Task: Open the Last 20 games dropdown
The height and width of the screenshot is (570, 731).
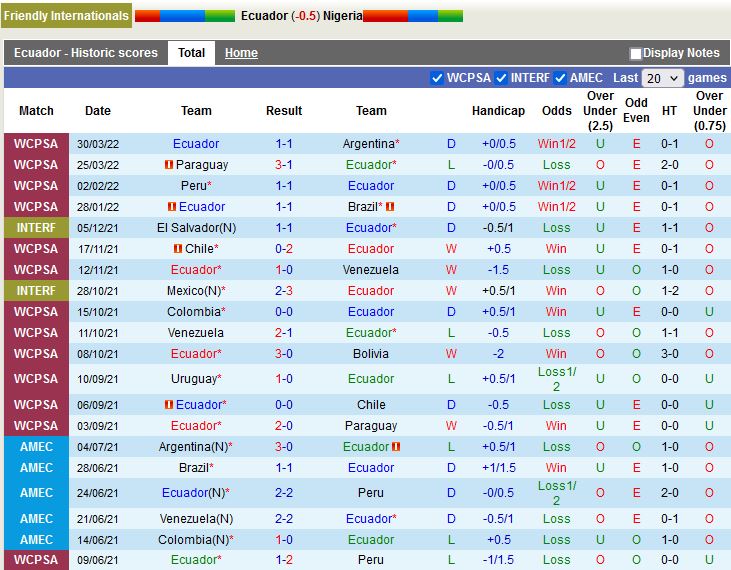Action: coord(662,78)
